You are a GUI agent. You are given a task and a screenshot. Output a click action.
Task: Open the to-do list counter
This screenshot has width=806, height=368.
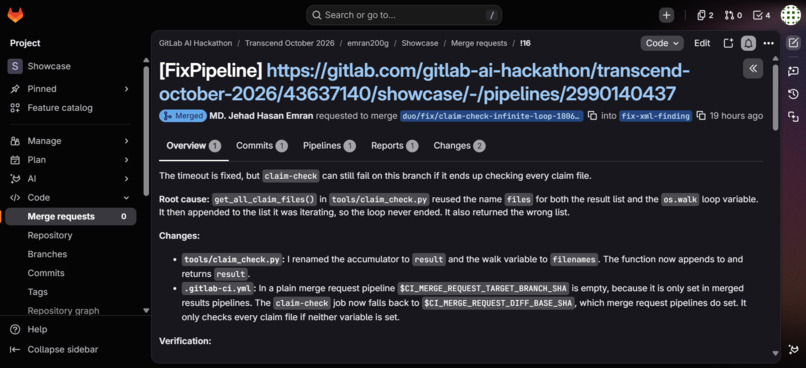click(x=762, y=15)
